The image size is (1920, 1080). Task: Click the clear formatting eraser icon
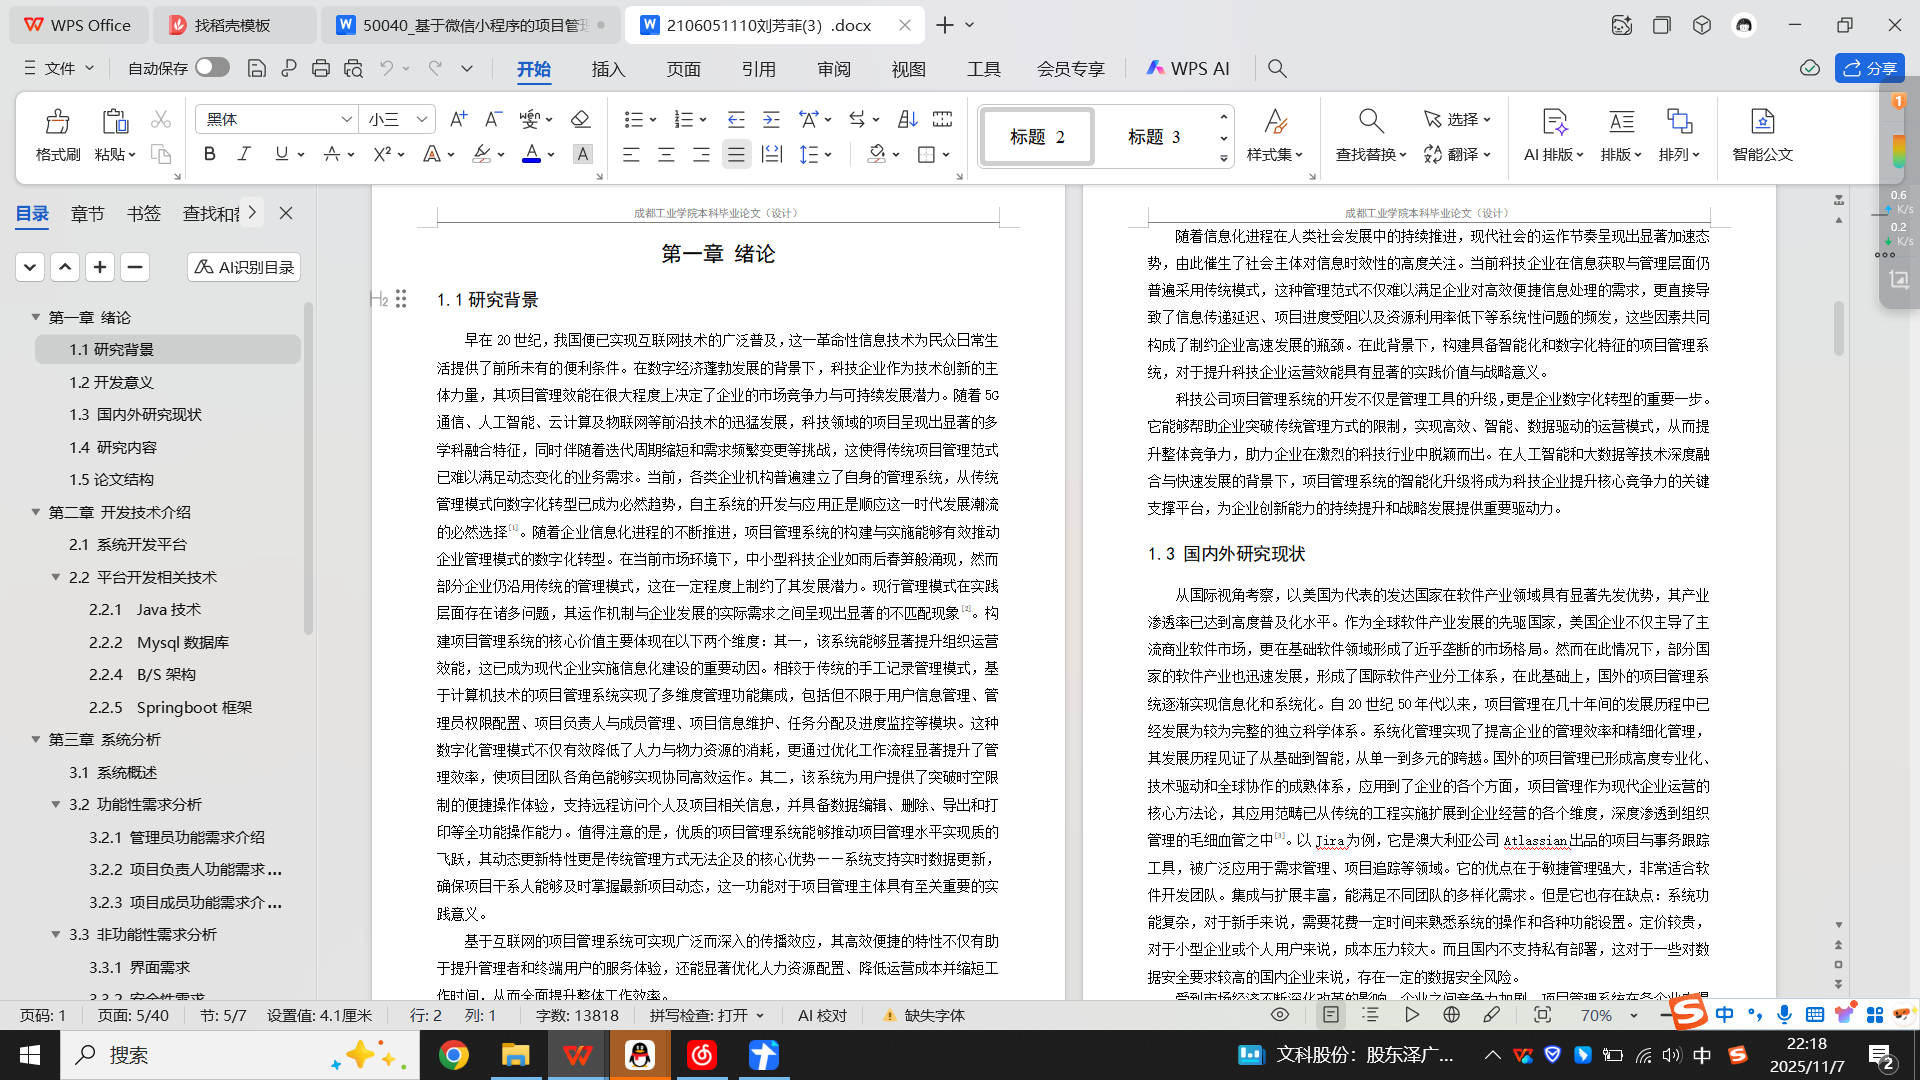point(580,119)
